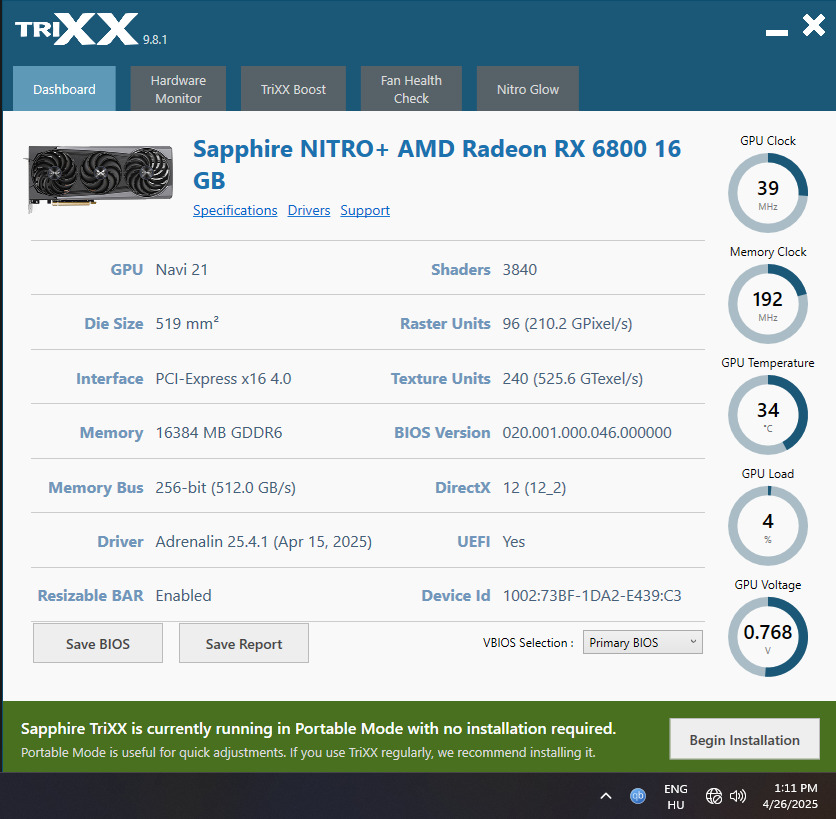Click the Begin Installation button
Image resolution: width=836 pixels, height=819 pixels.
point(744,740)
